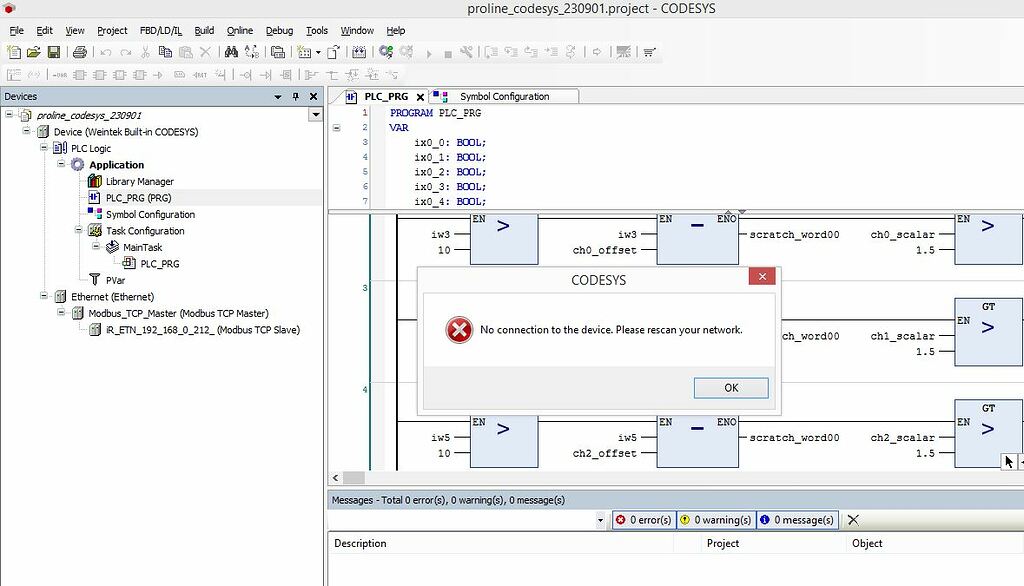Collapse the Task Configuration tree node
Viewport: 1024px width, 586px height.
point(78,231)
